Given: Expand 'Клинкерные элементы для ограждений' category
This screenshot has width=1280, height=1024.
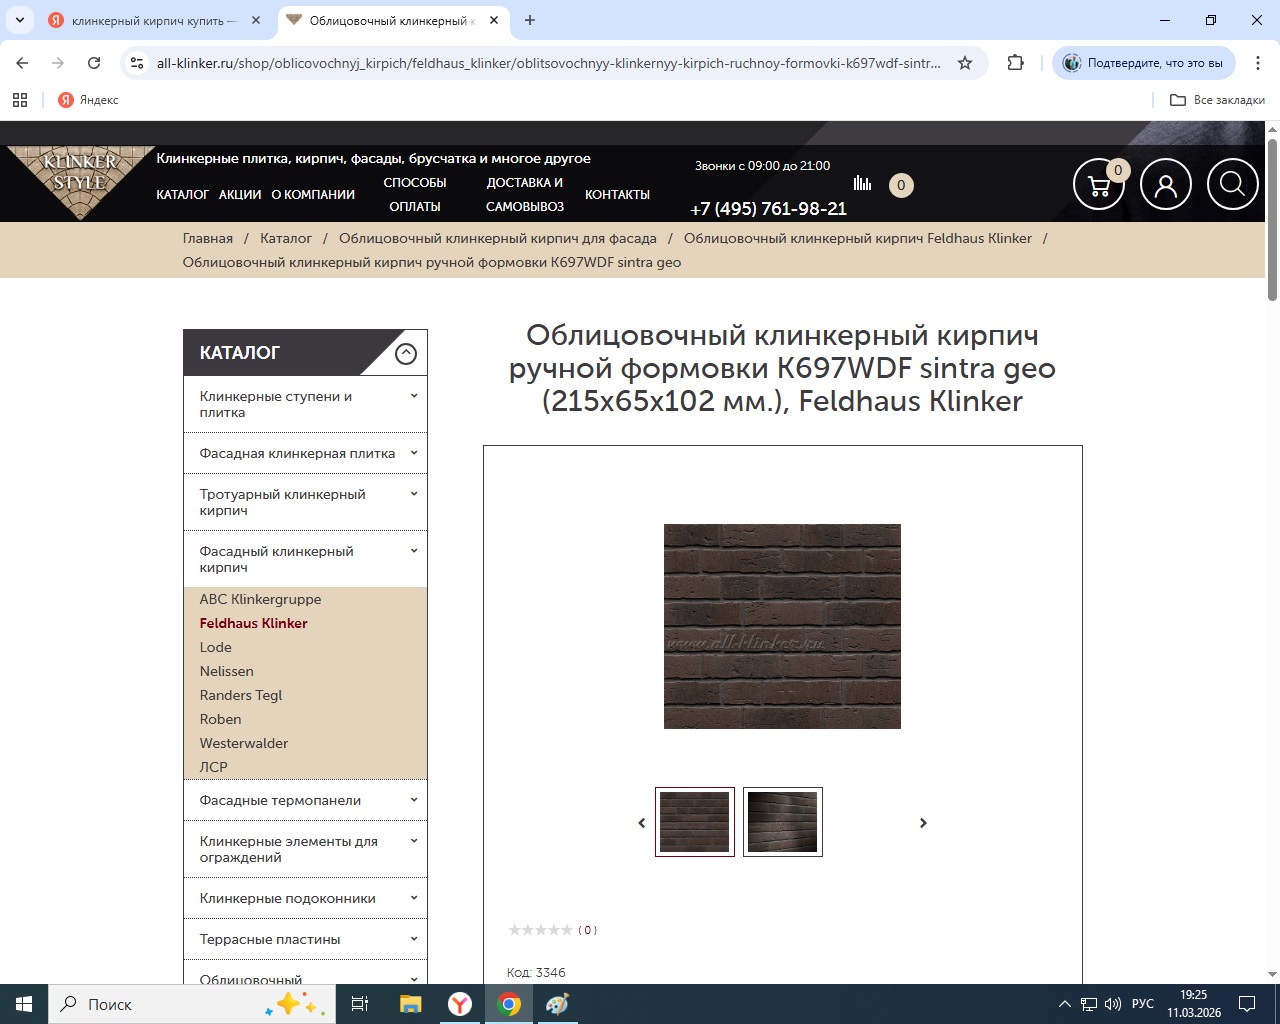Looking at the screenshot, I should pos(414,841).
